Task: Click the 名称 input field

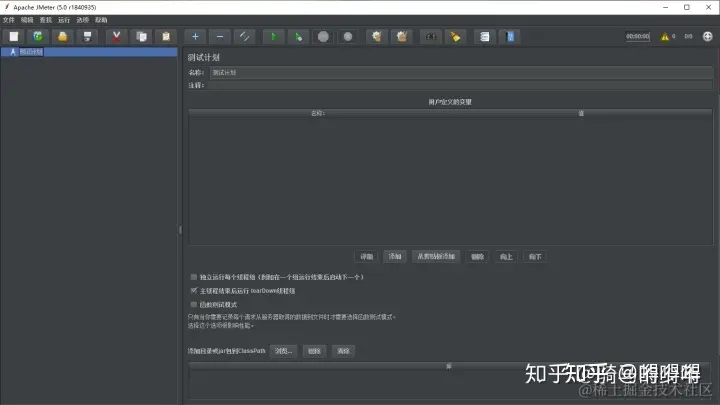Action: (x=461, y=73)
